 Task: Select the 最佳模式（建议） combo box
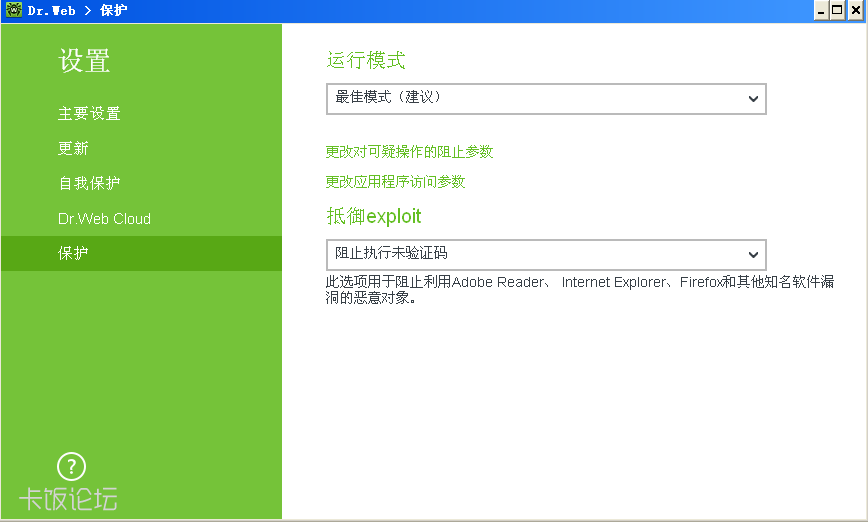pyautogui.click(x=546, y=99)
